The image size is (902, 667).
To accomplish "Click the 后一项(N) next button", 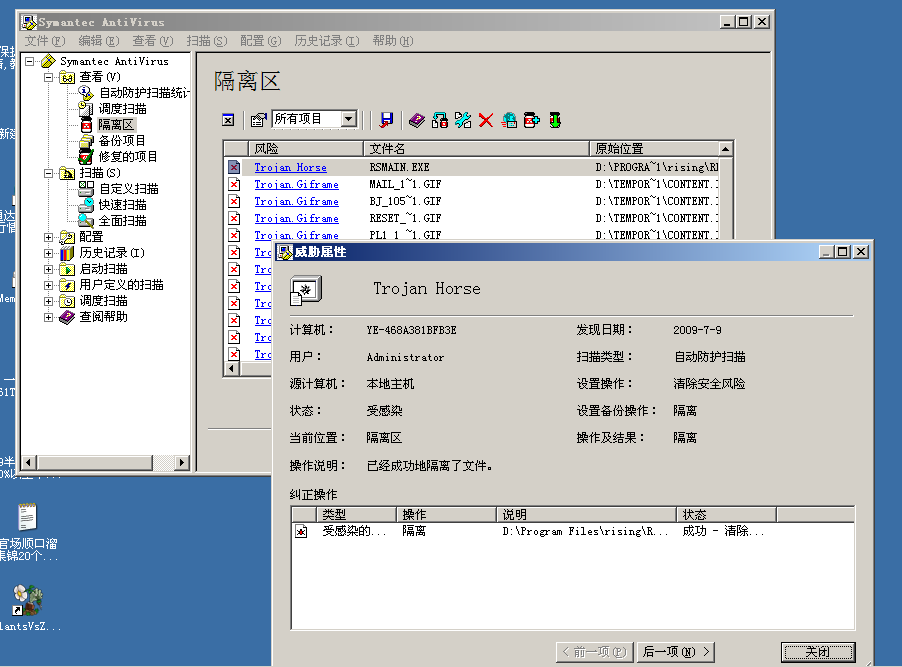I will tap(675, 652).
